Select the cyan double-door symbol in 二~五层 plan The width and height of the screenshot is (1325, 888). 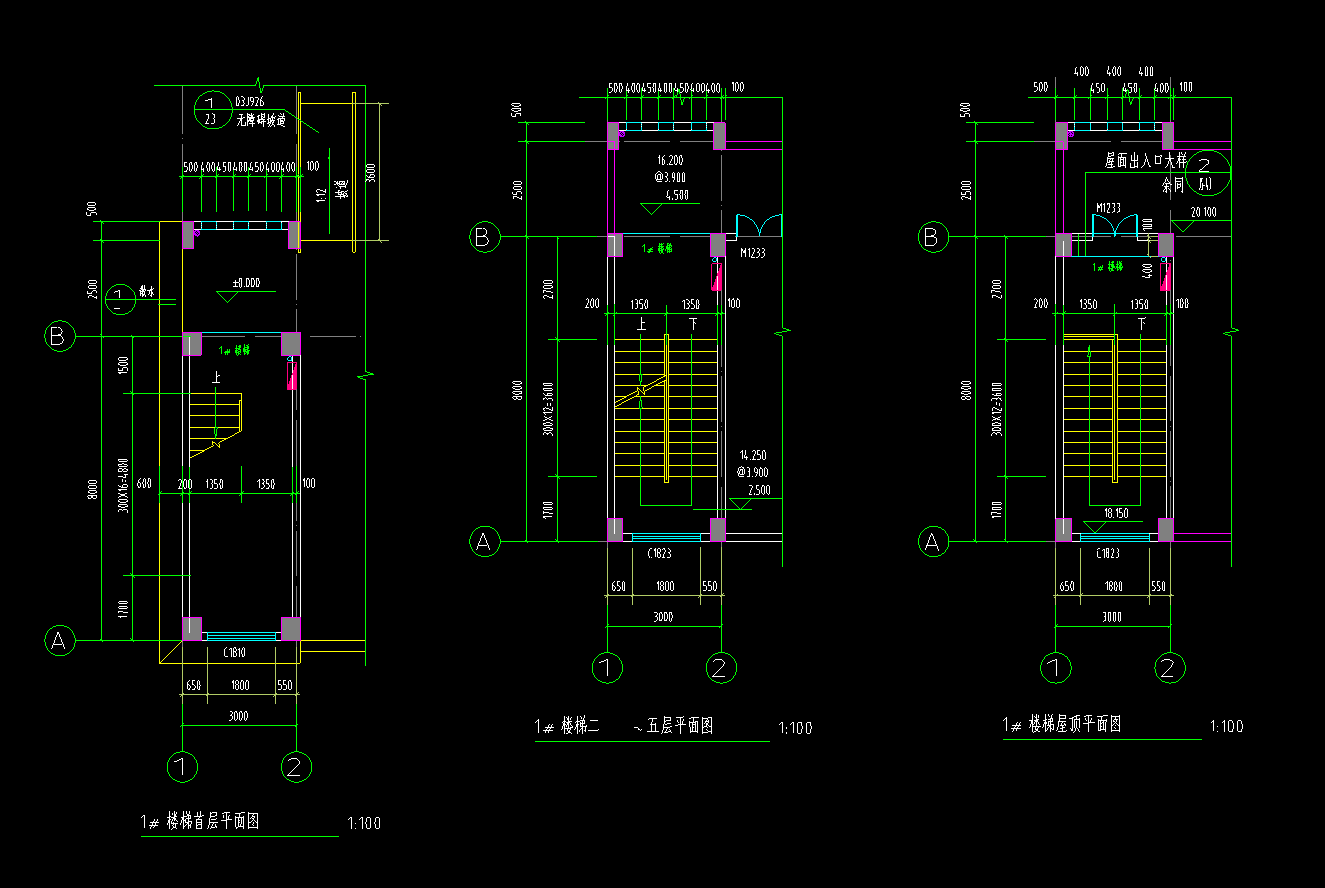[x=760, y=227]
